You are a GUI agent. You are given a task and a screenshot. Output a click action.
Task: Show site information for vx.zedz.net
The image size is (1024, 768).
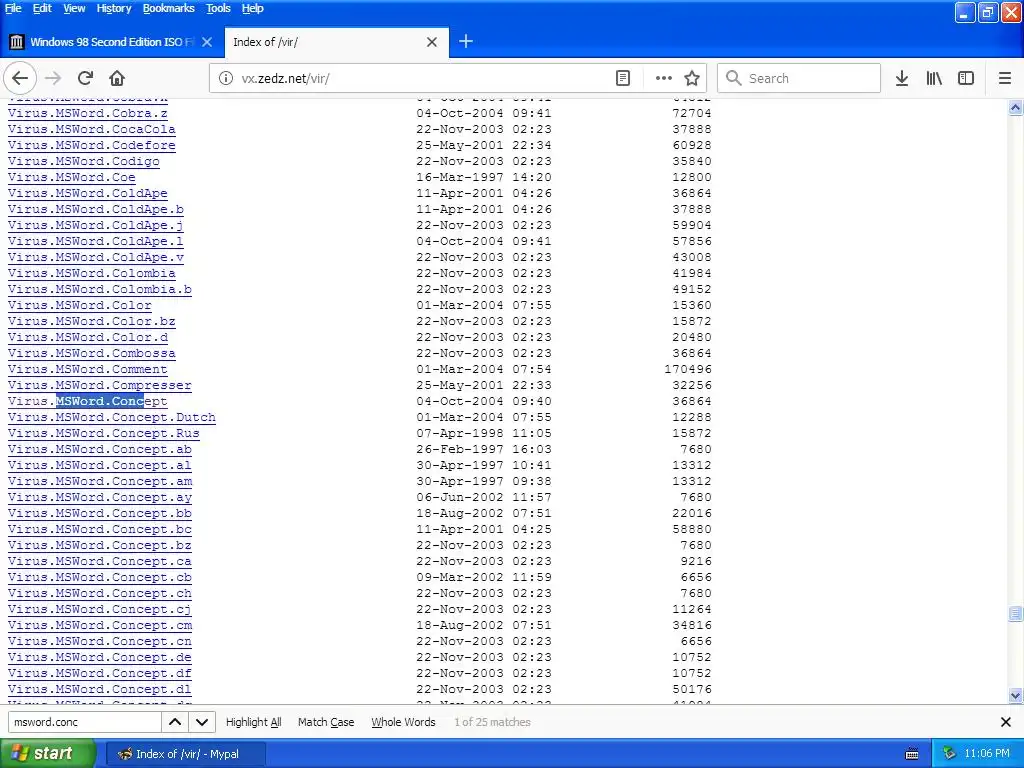pos(225,78)
